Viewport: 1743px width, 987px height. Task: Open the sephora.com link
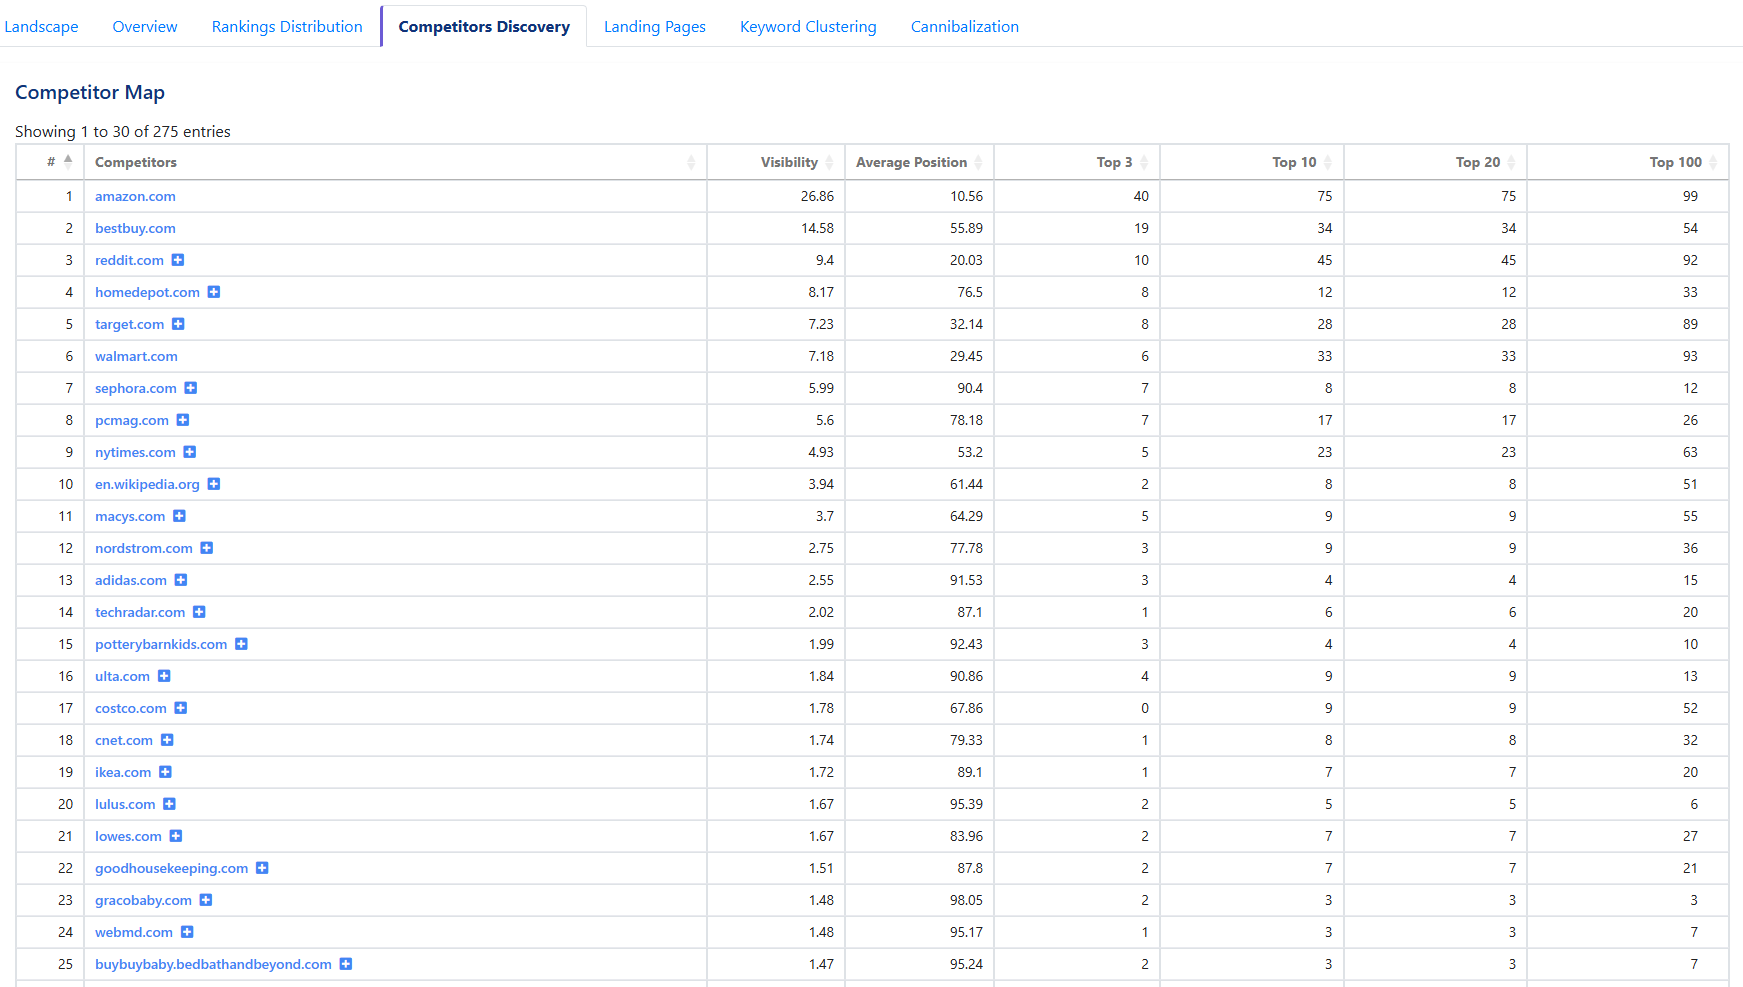pyautogui.click(x=135, y=388)
